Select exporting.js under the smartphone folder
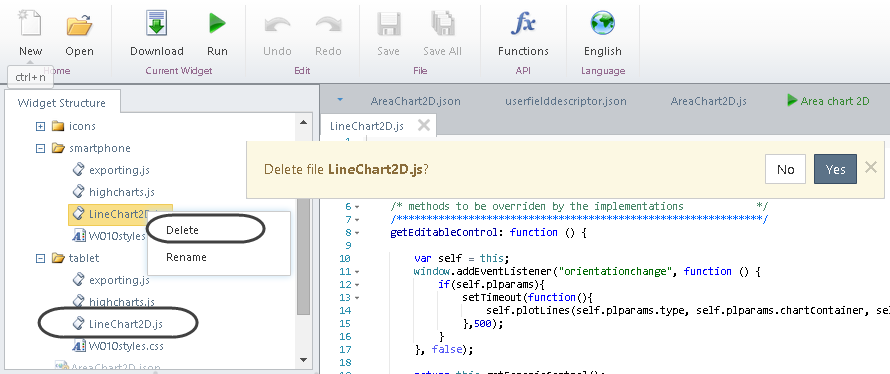The width and height of the screenshot is (890, 374). [119, 170]
